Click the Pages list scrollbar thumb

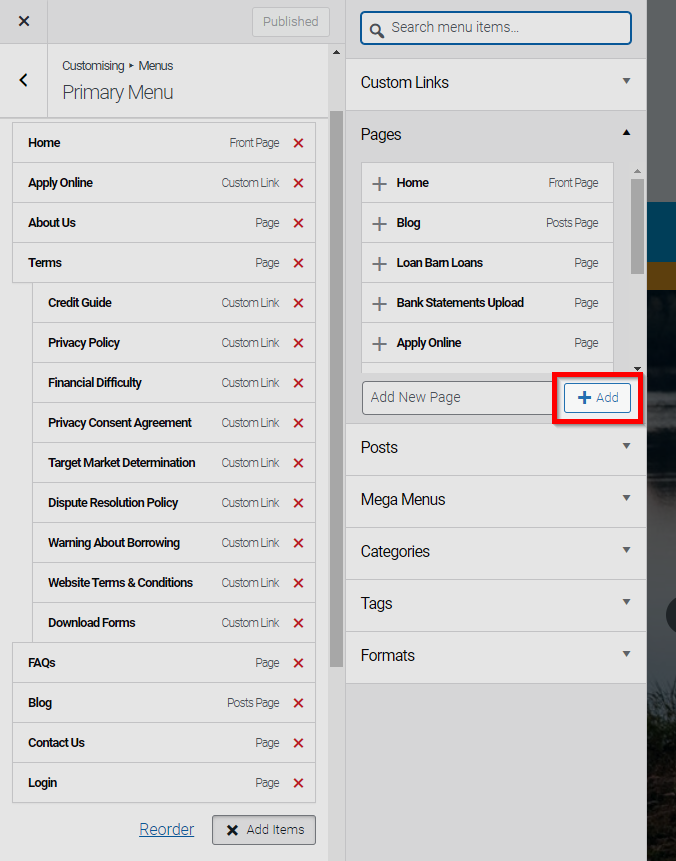point(637,226)
